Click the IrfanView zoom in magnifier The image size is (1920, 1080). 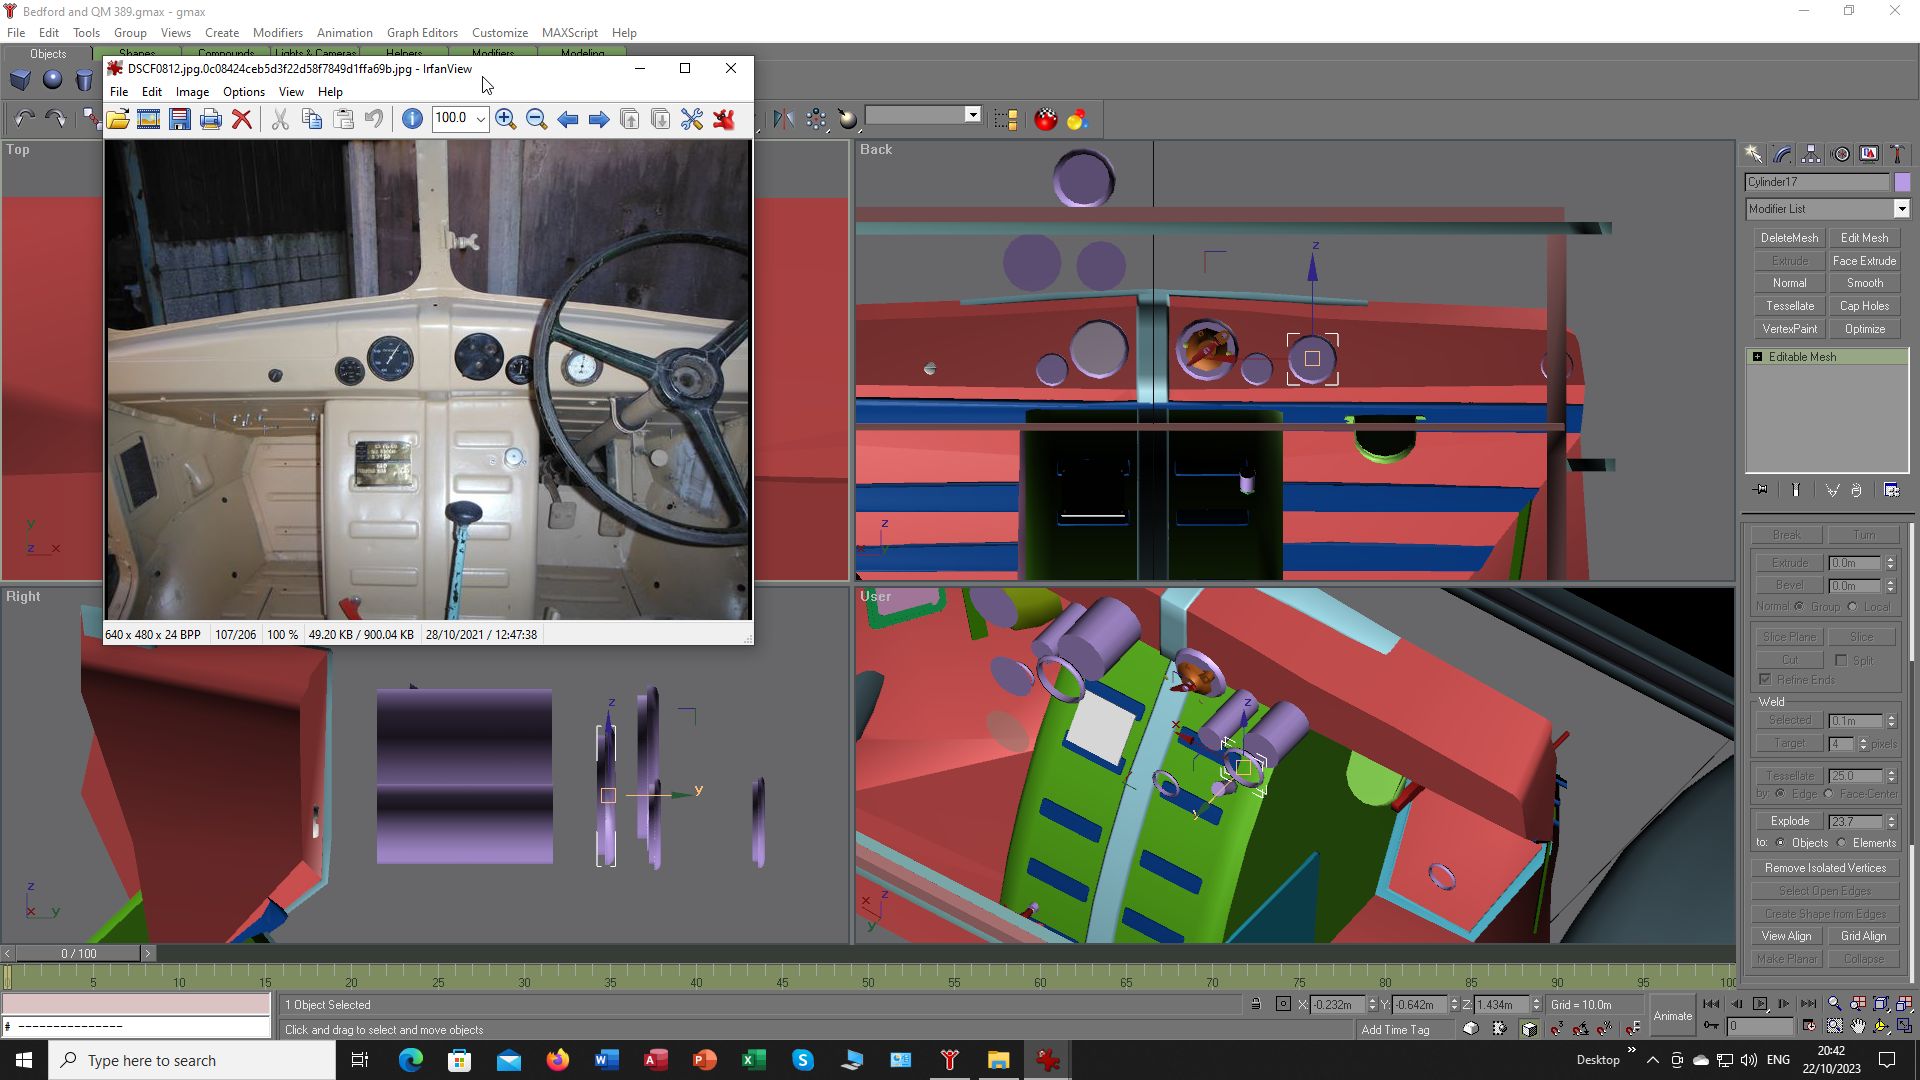pyautogui.click(x=505, y=119)
